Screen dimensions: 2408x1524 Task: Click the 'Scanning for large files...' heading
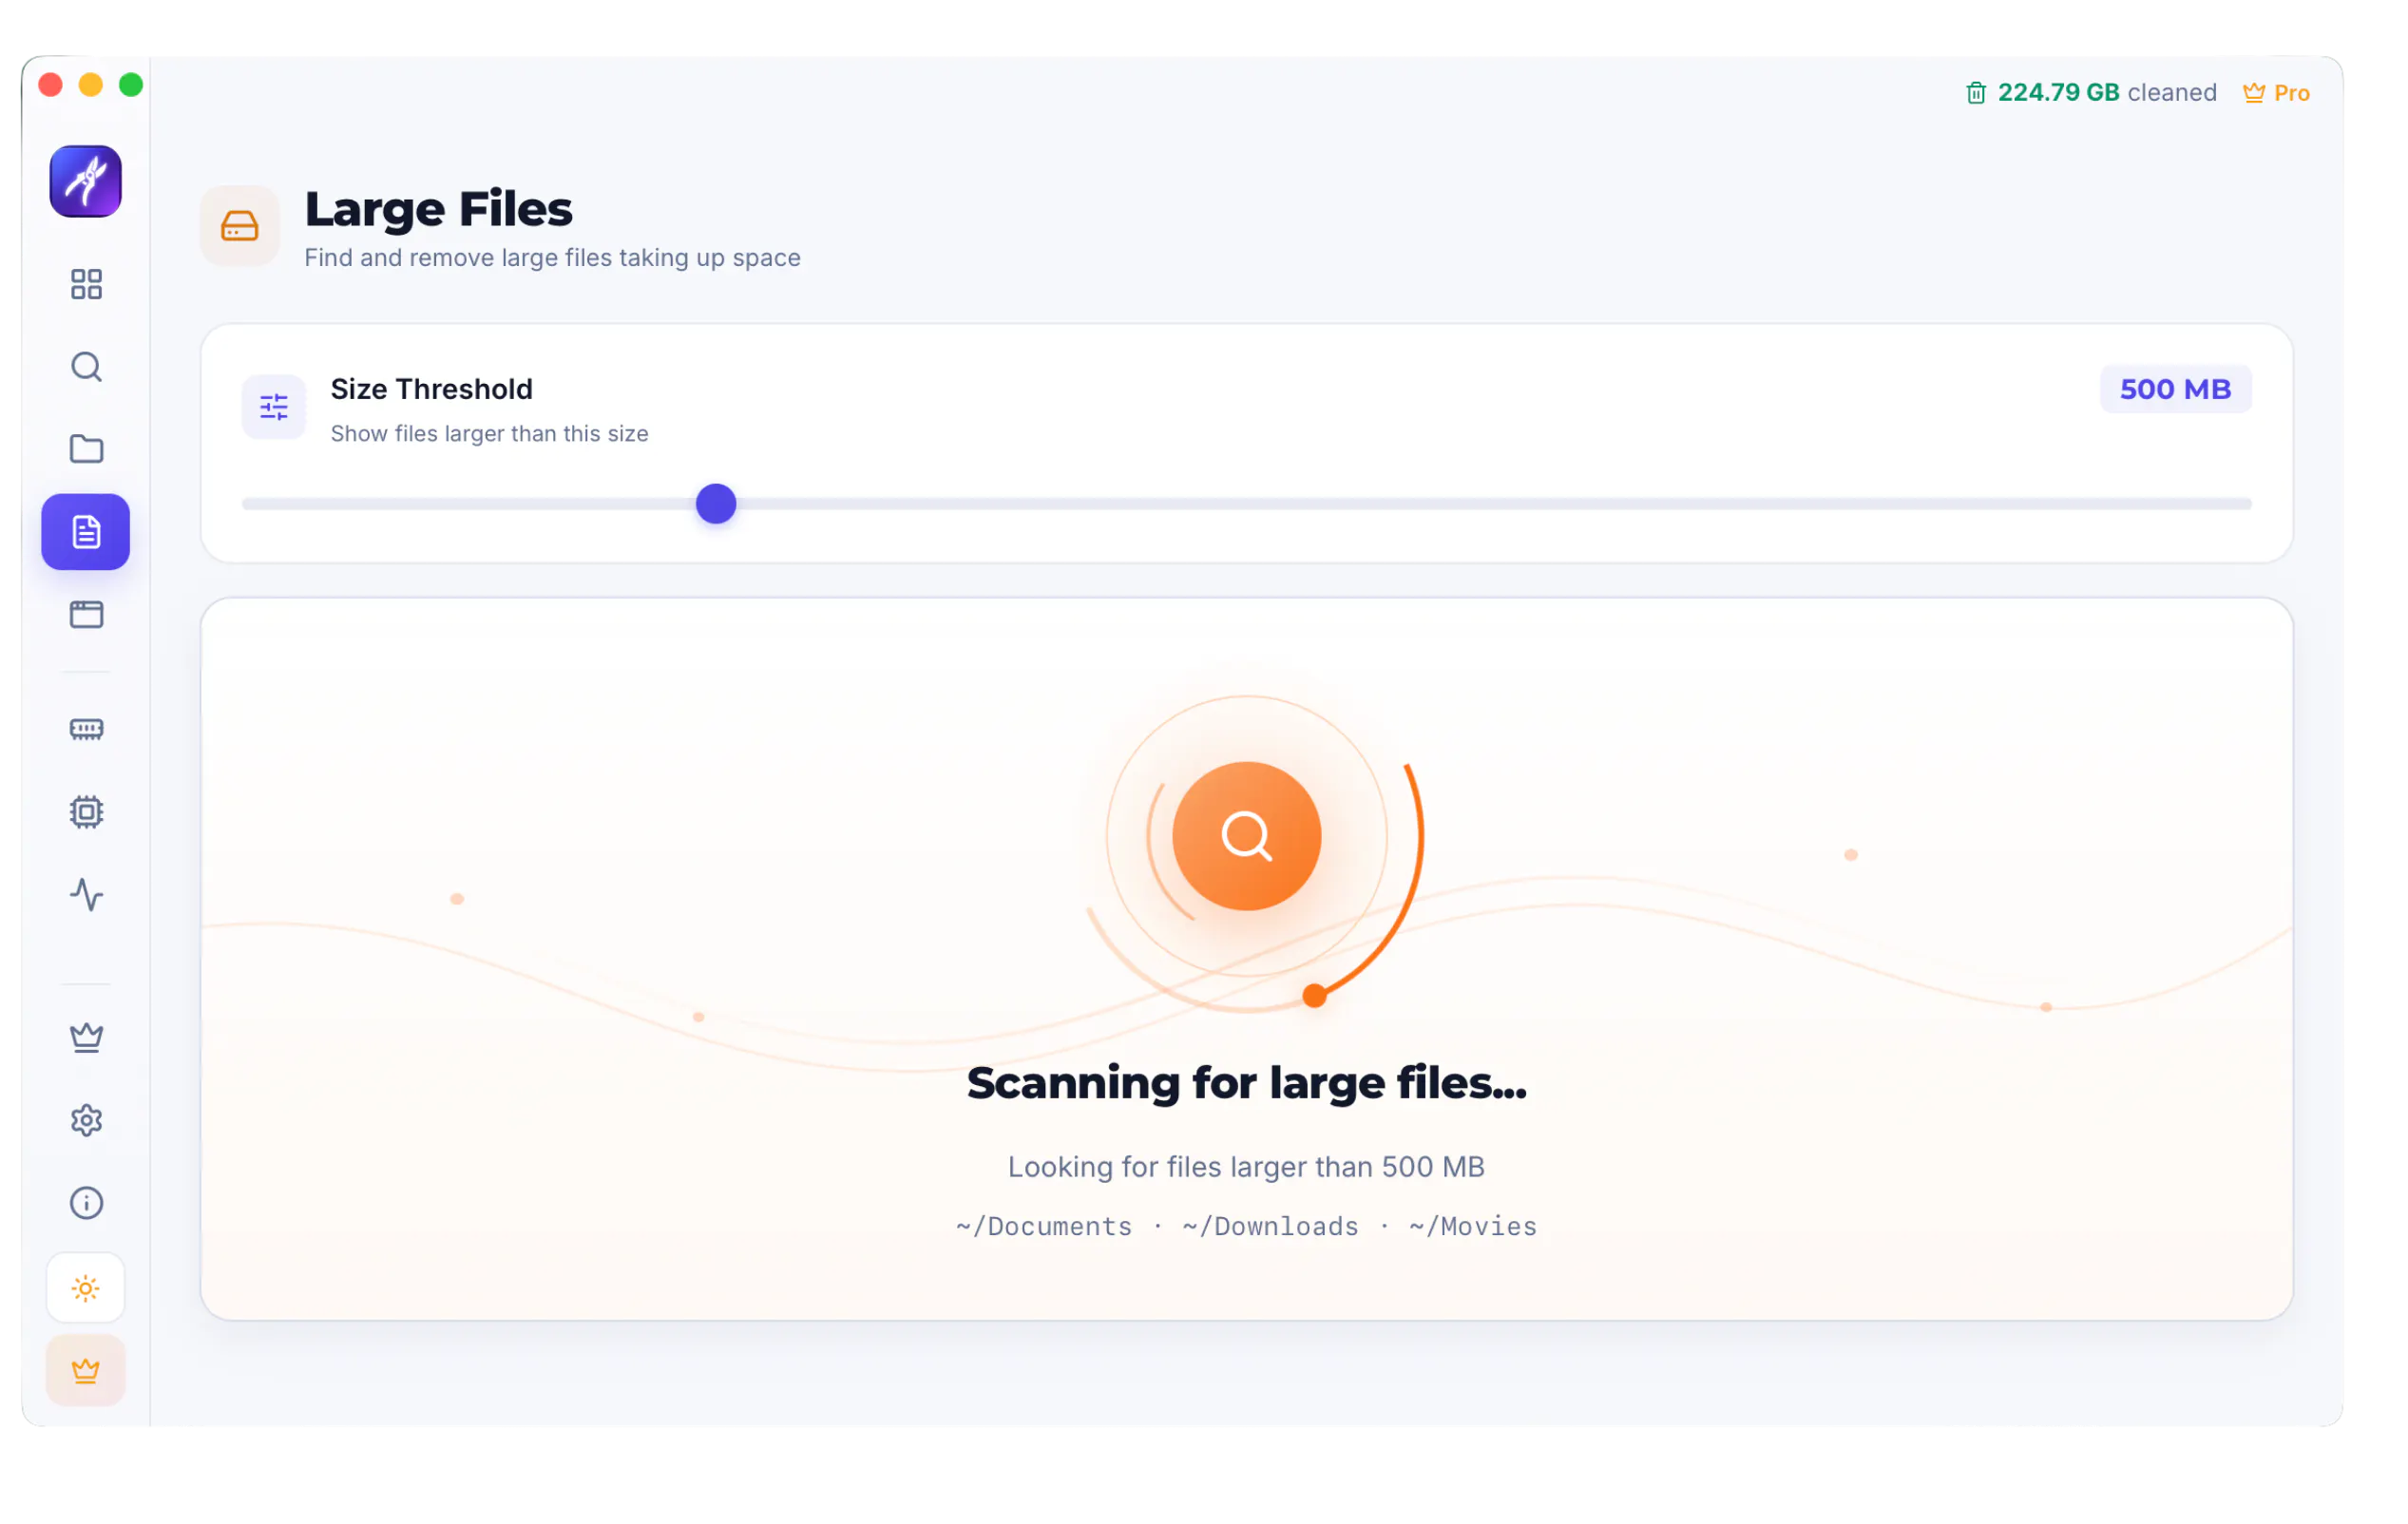(1246, 1083)
